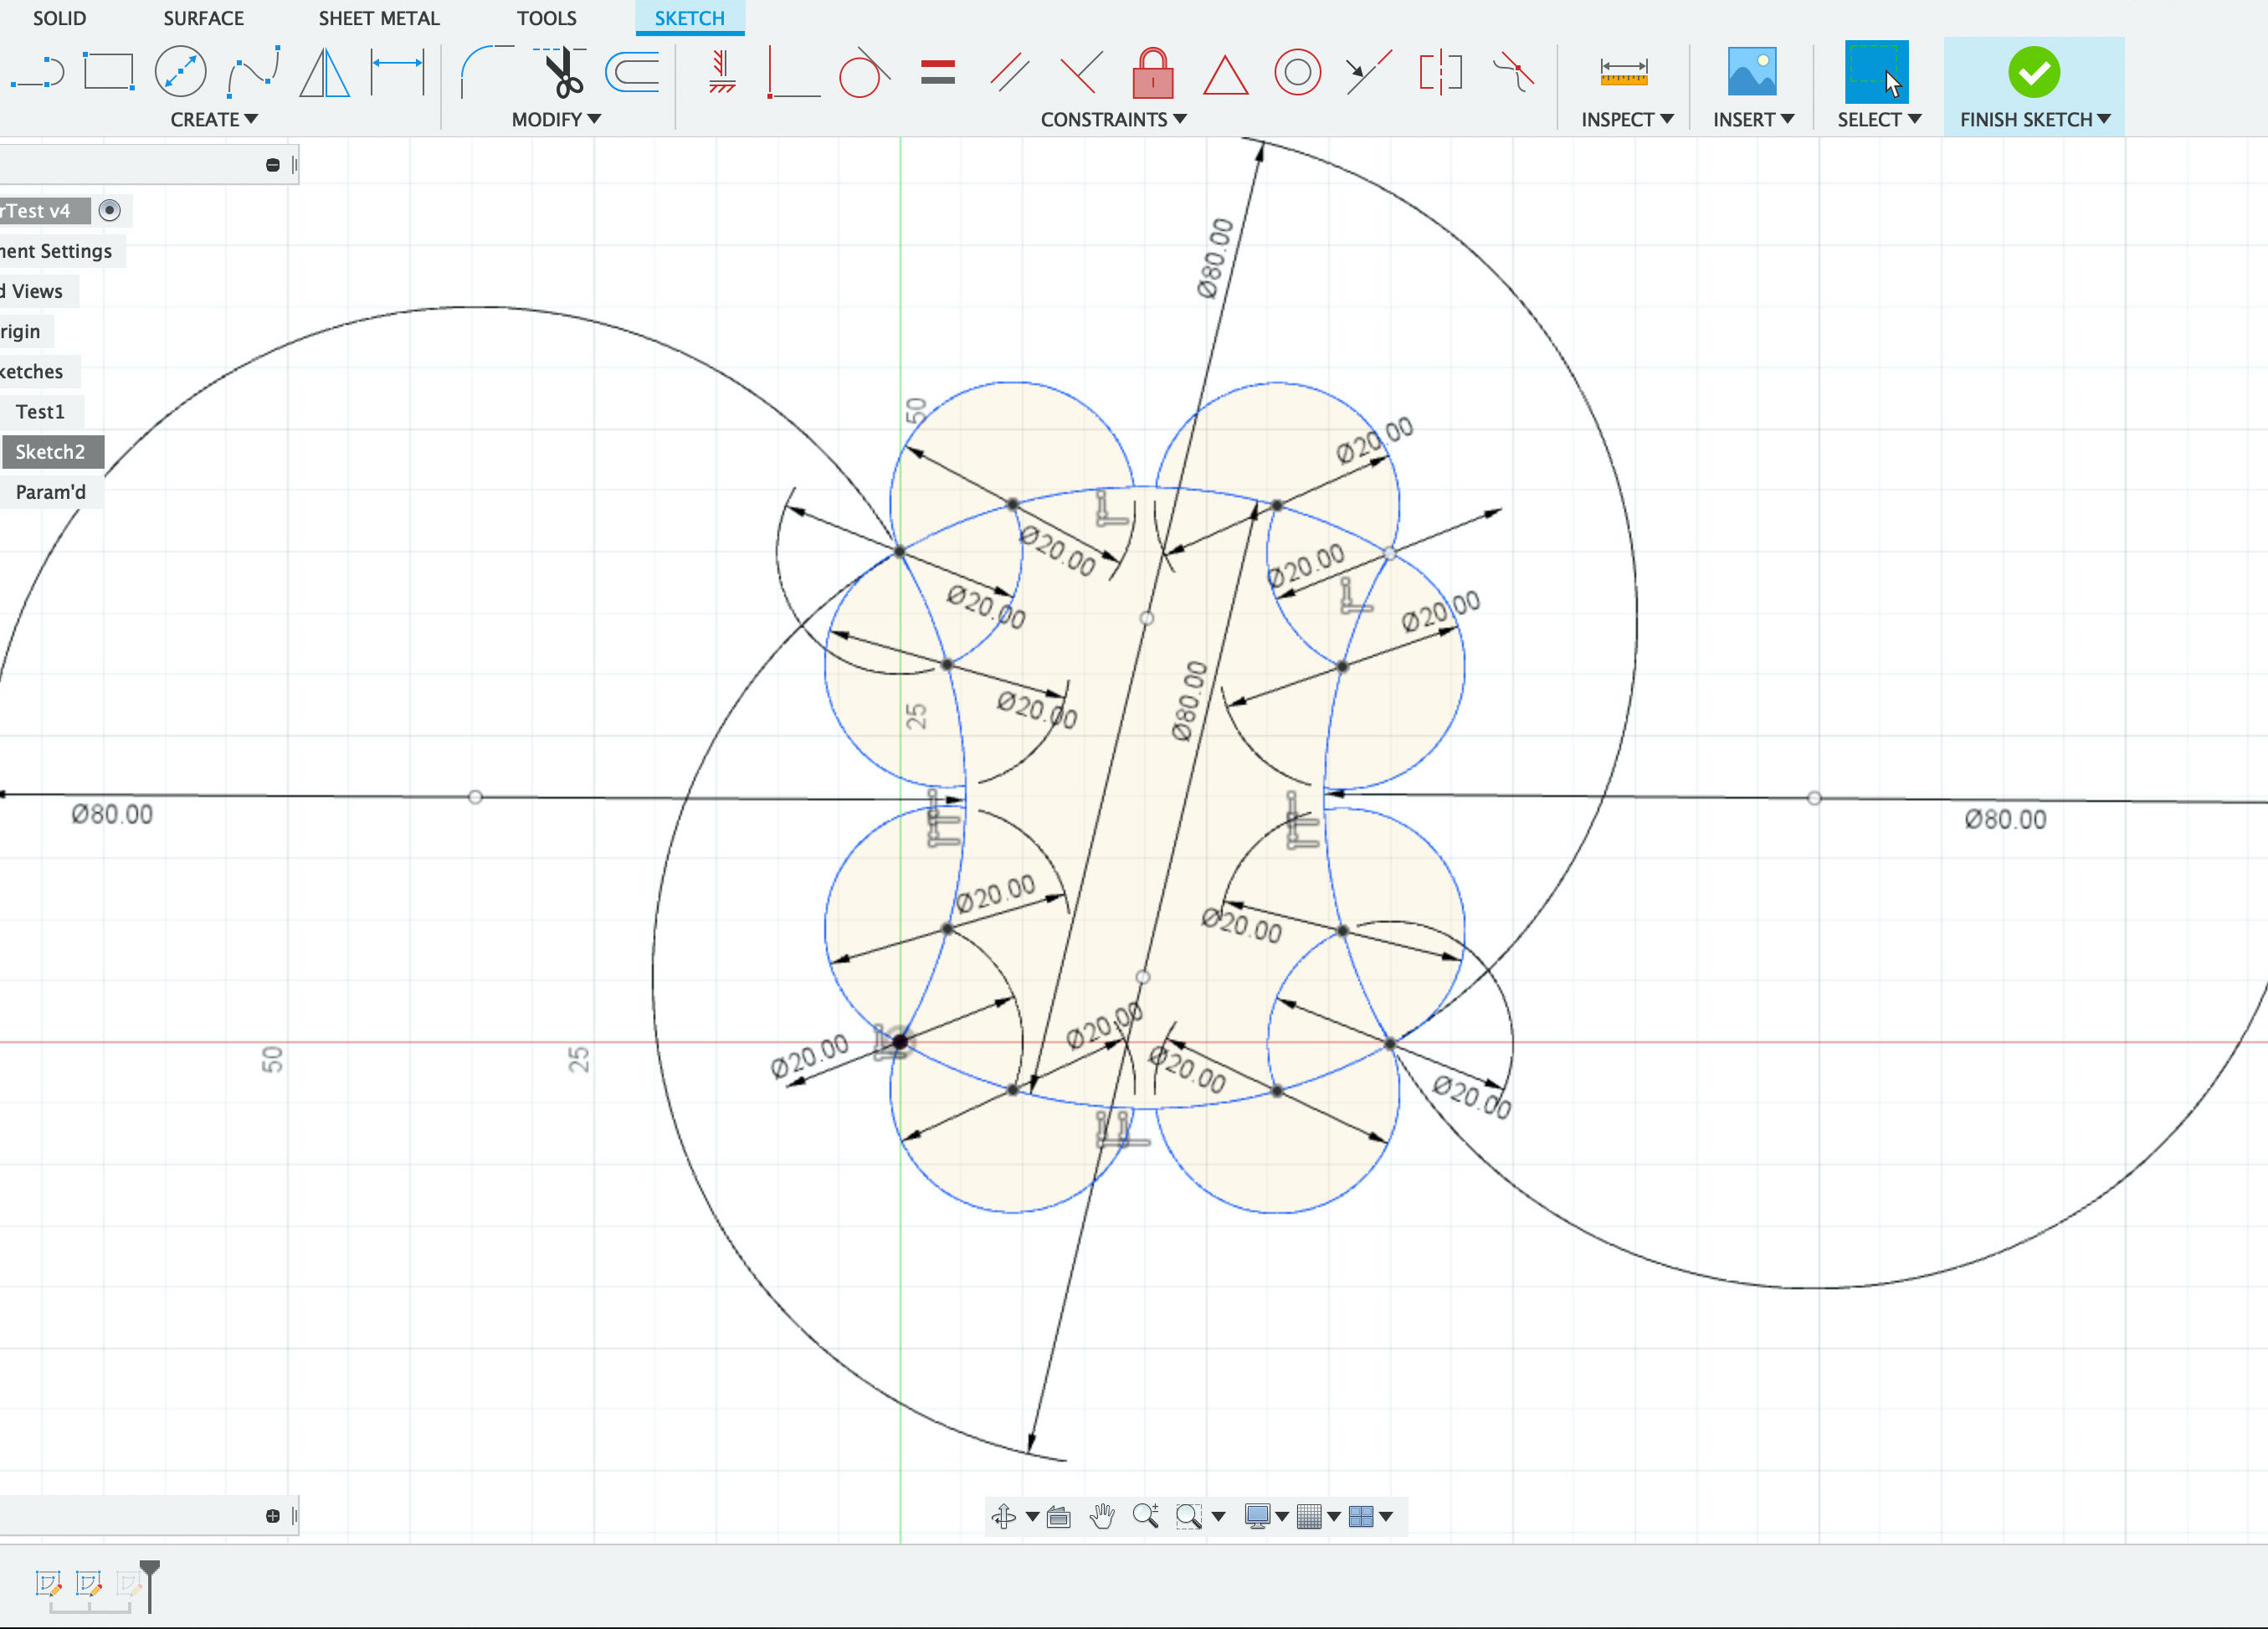Switch to the SOLID tab
Viewport: 2268px width, 1629px height.
coord(59,18)
